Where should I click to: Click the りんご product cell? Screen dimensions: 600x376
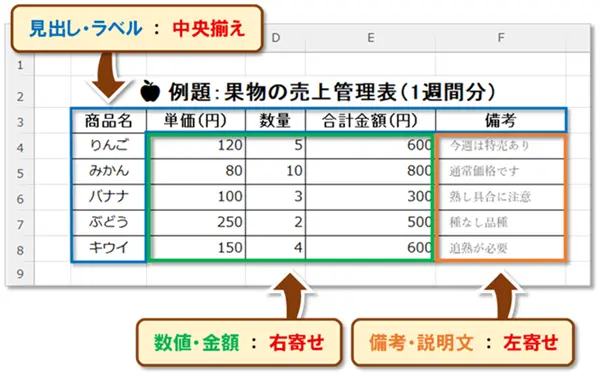[109, 146]
